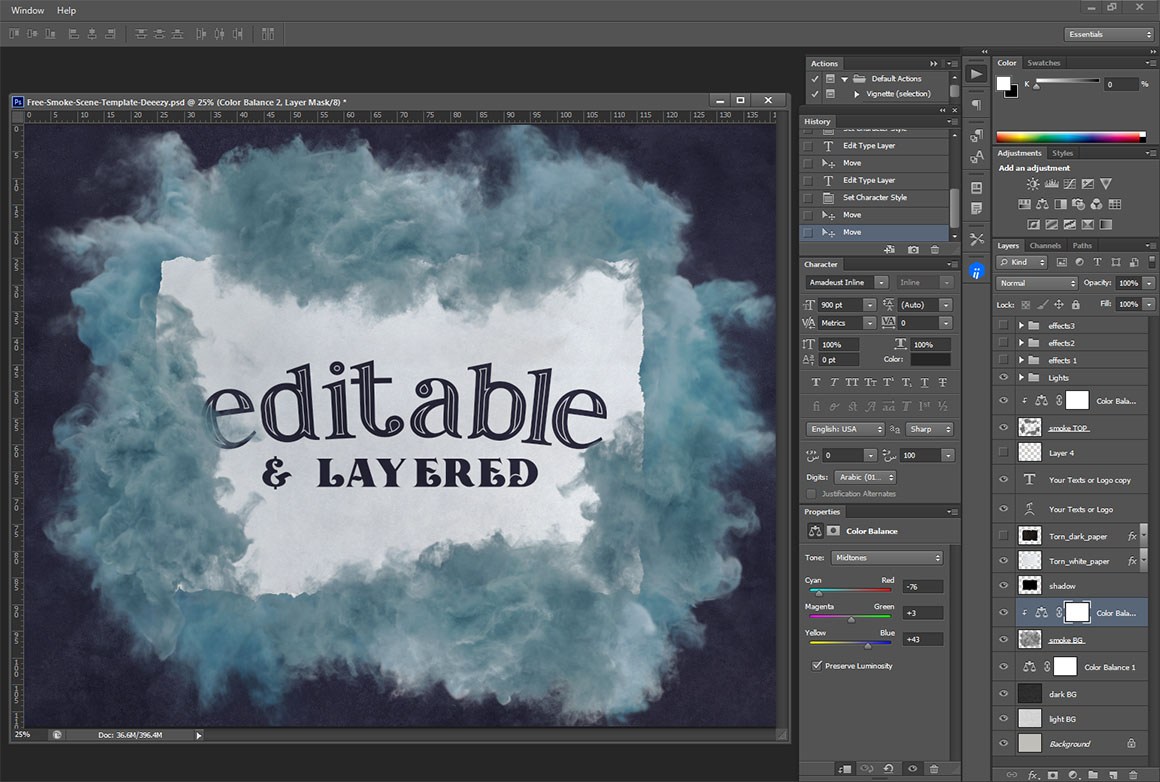Lock layer position in Layers panel
1160x782 pixels.
click(1059, 305)
